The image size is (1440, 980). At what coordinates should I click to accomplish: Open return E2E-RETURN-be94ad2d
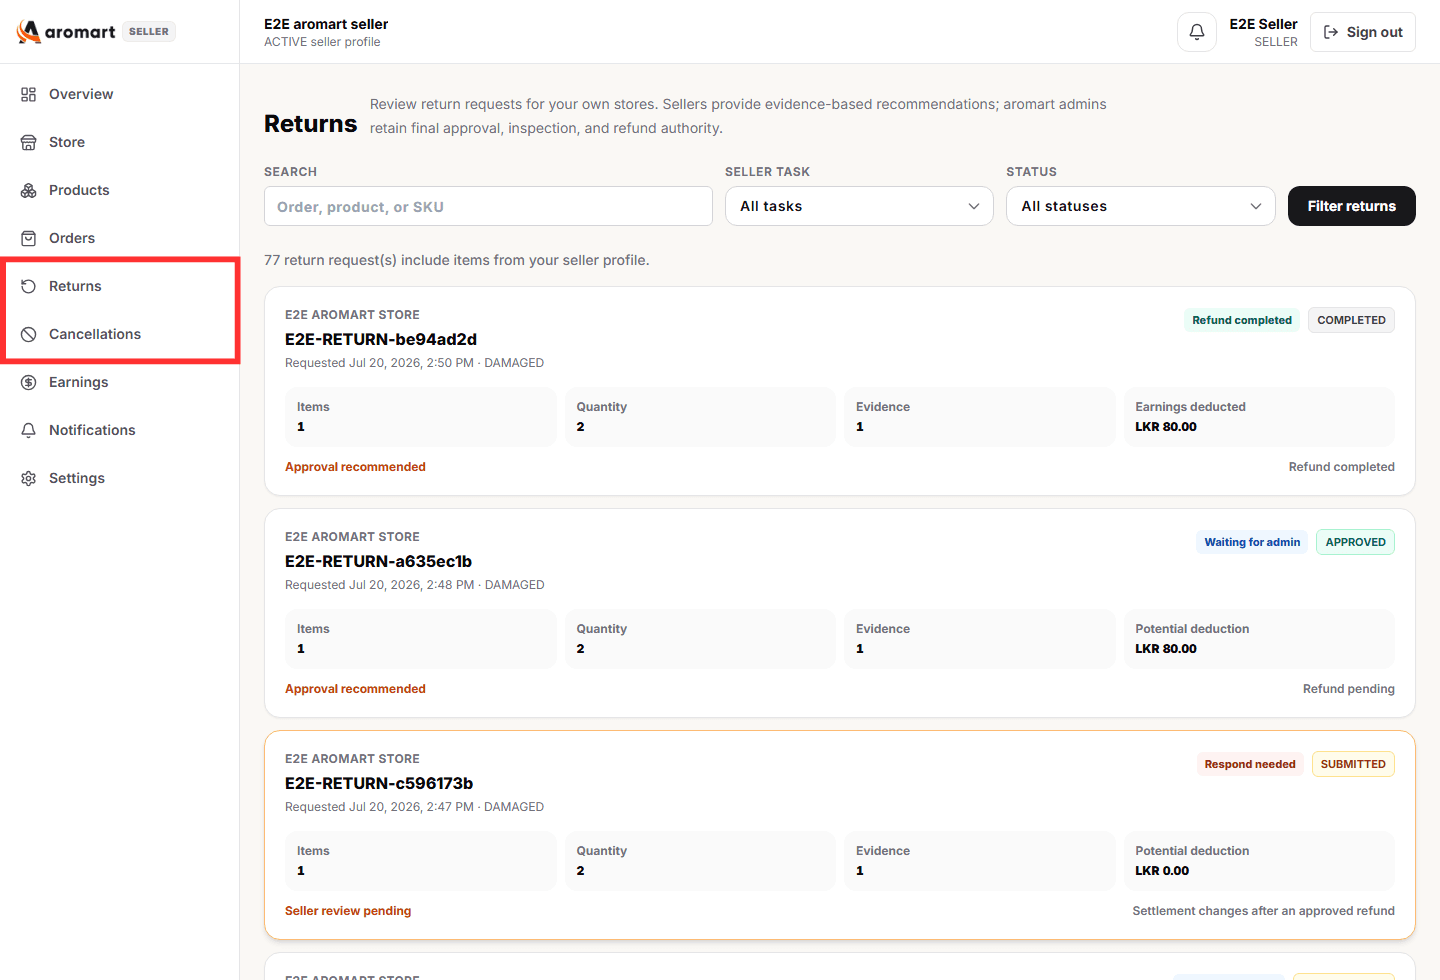tap(381, 339)
